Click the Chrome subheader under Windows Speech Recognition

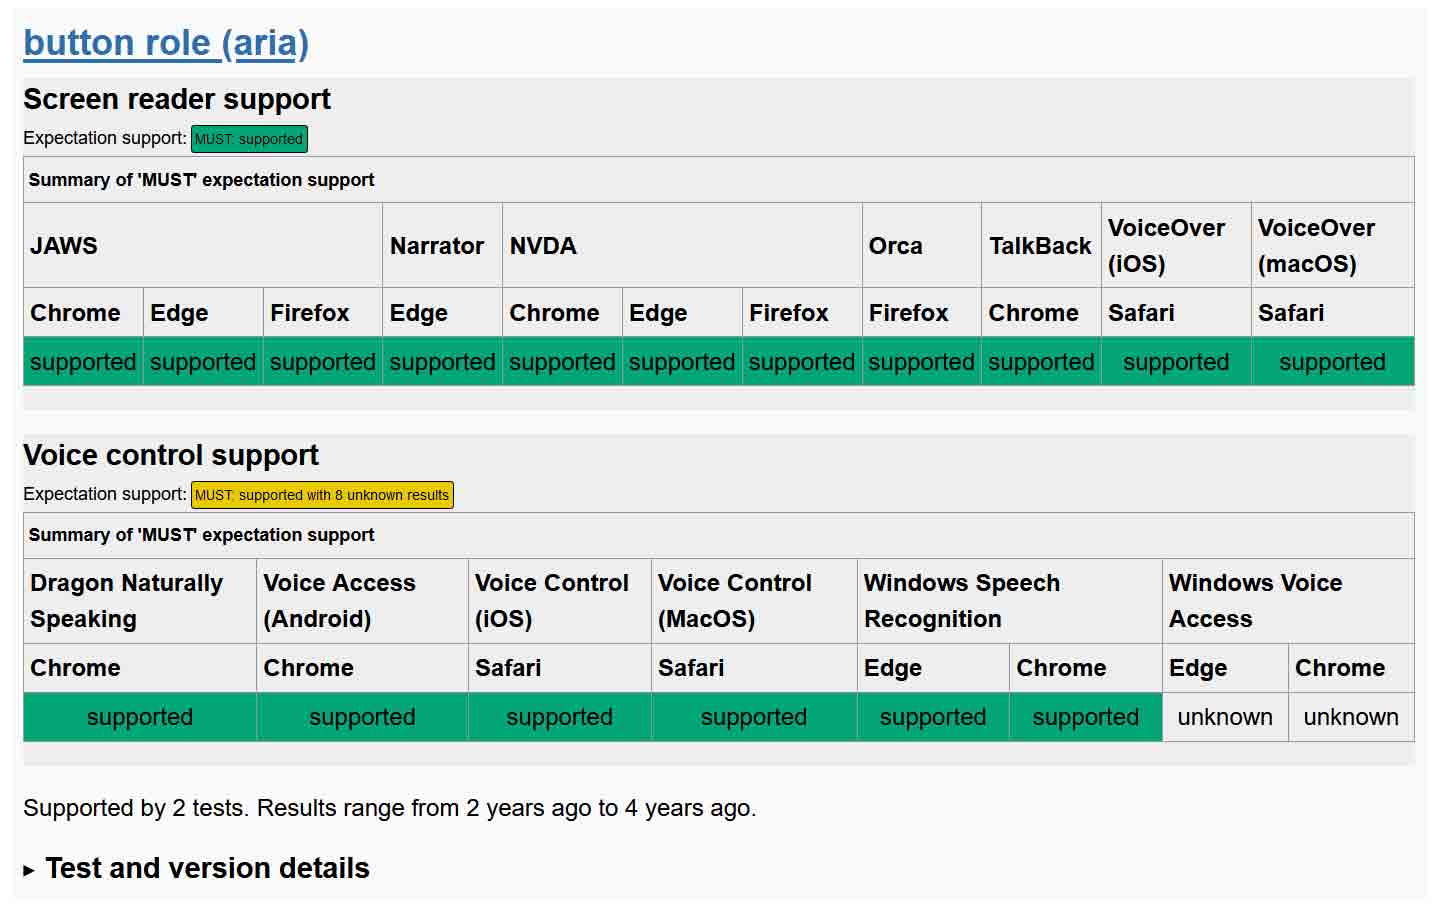click(1086, 668)
